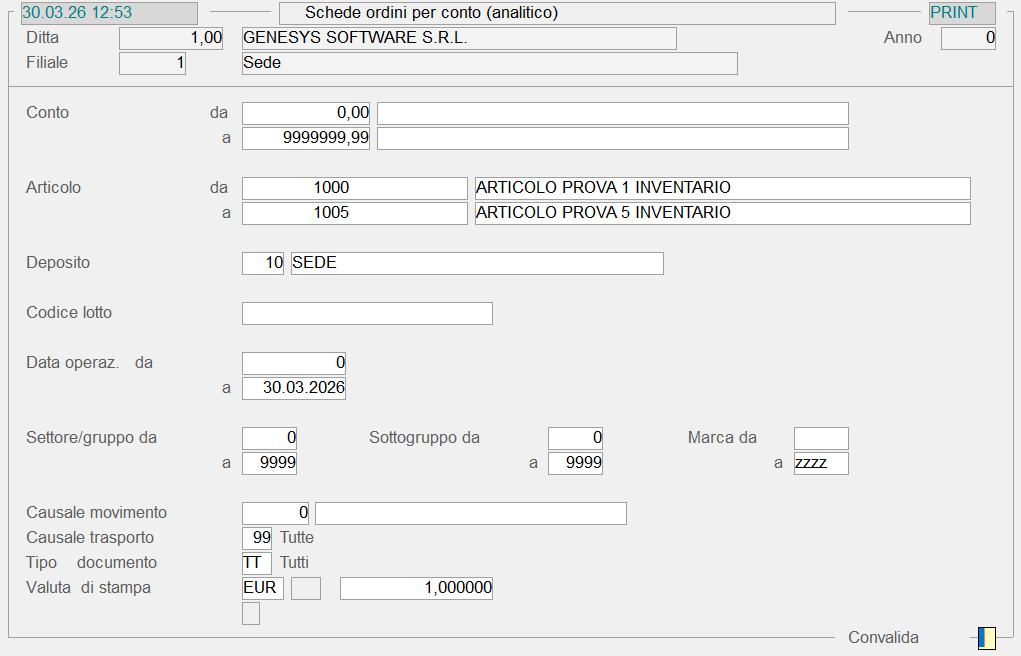The height and width of the screenshot is (656, 1021).
Task: Click the Conto 'a' field showing 9999999,99
Action: pyautogui.click(x=306, y=138)
